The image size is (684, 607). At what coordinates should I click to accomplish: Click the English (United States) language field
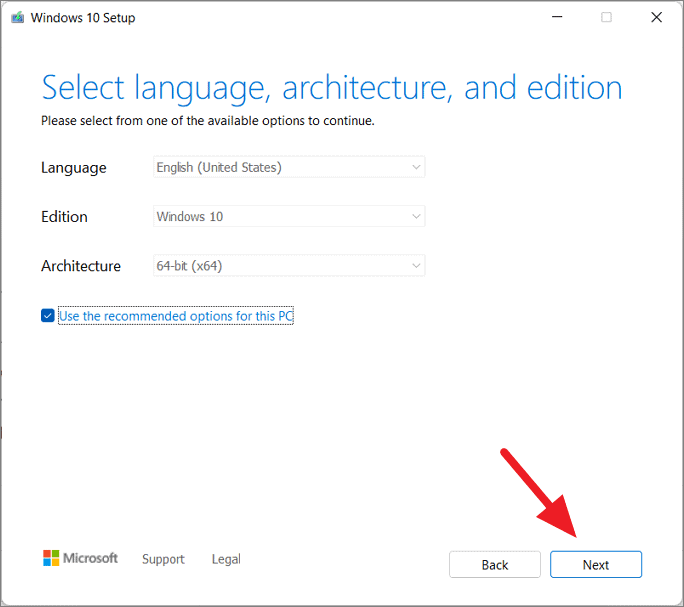click(289, 167)
